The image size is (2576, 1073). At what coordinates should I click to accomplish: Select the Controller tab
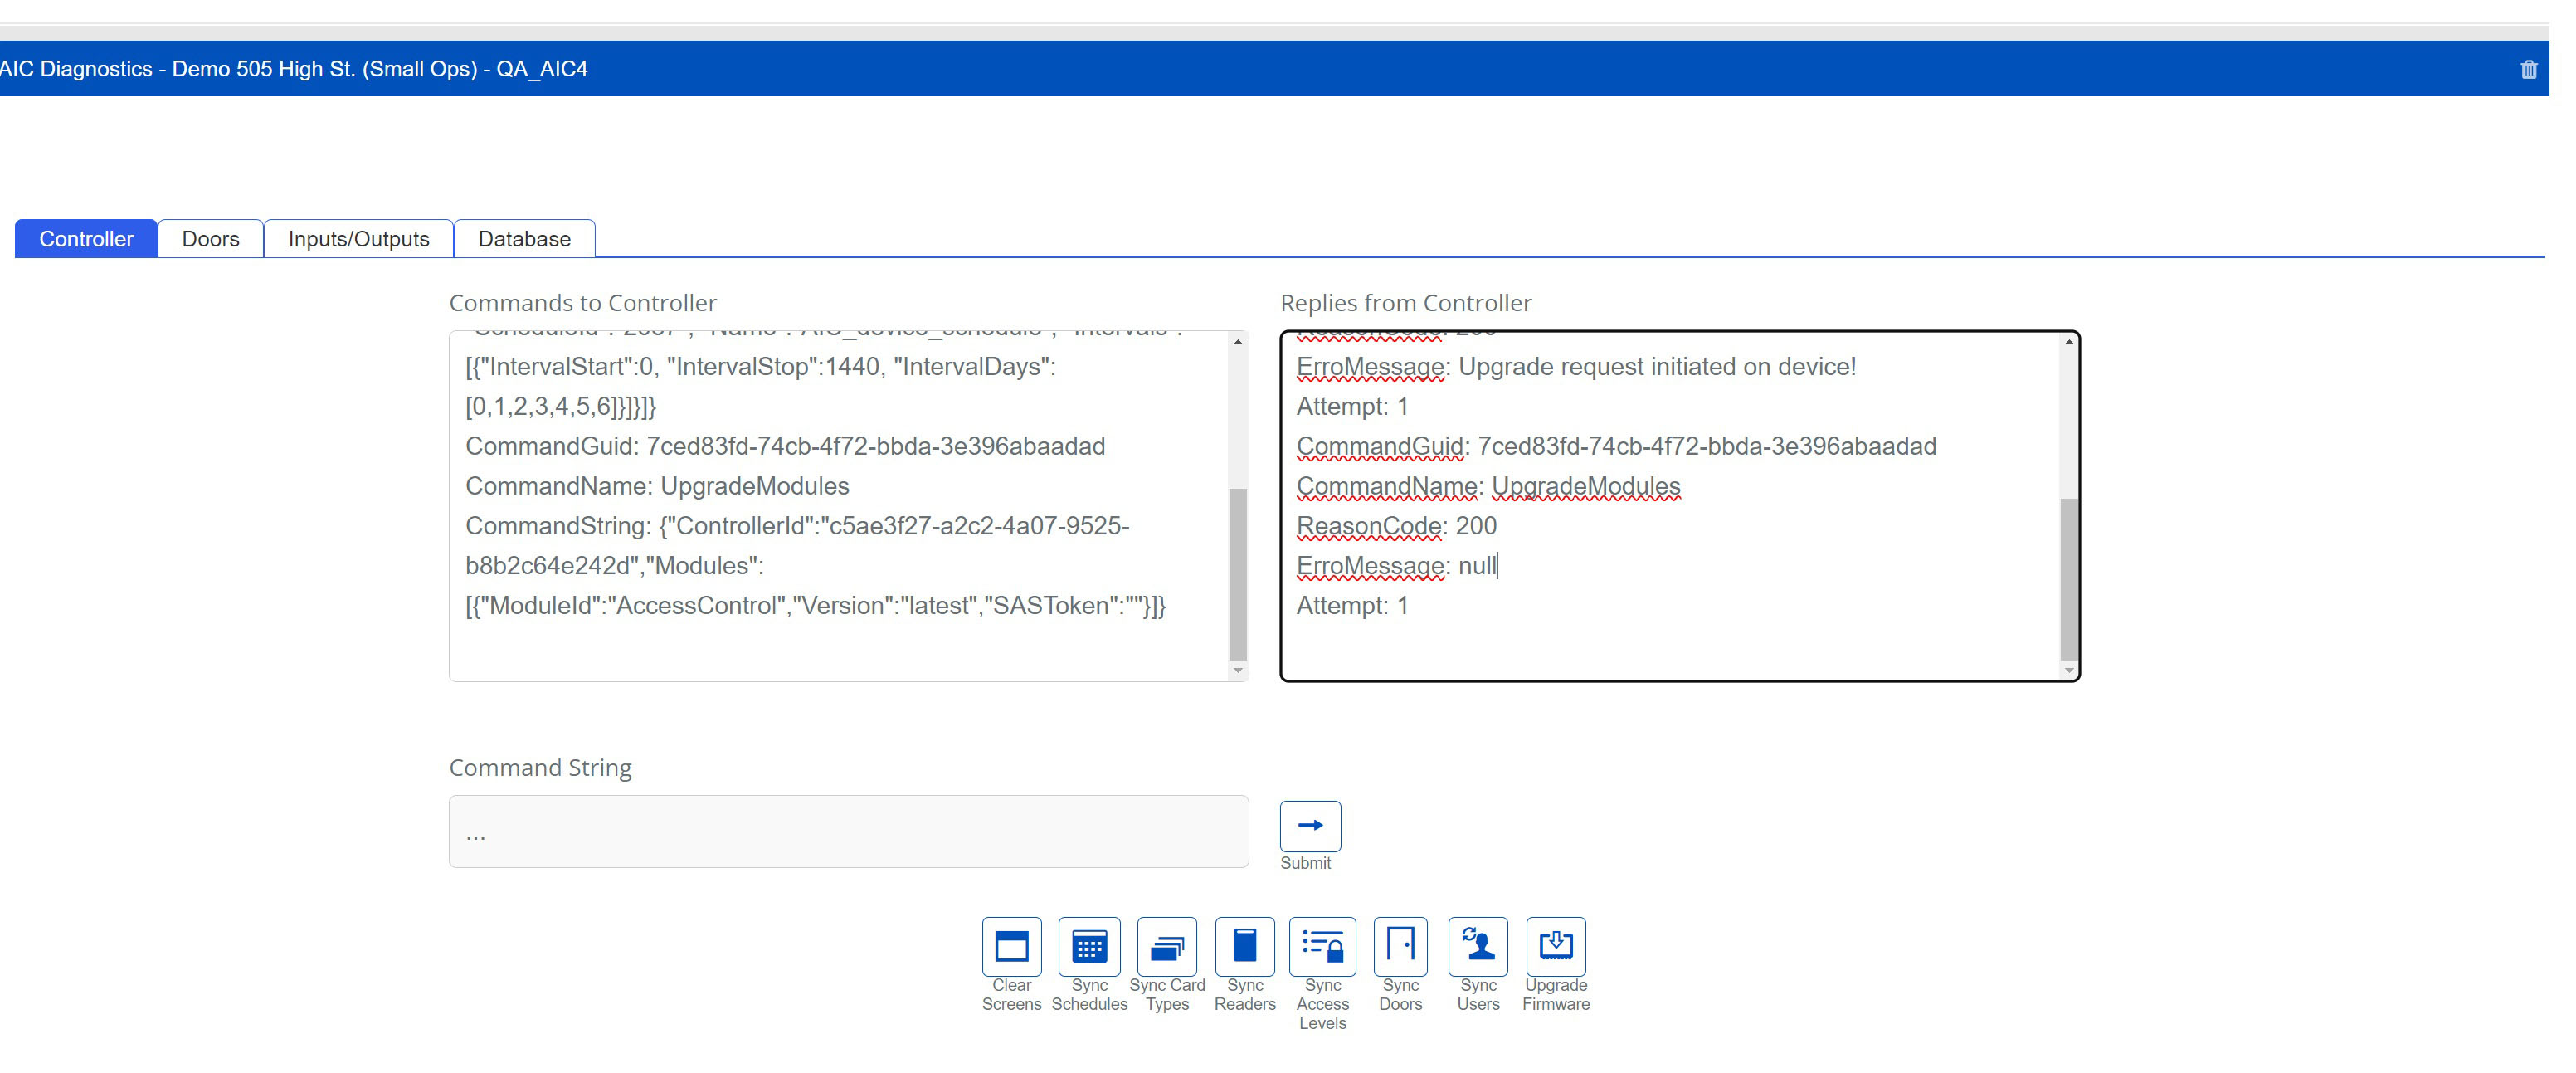pyautogui.click(x=86, y=239)
